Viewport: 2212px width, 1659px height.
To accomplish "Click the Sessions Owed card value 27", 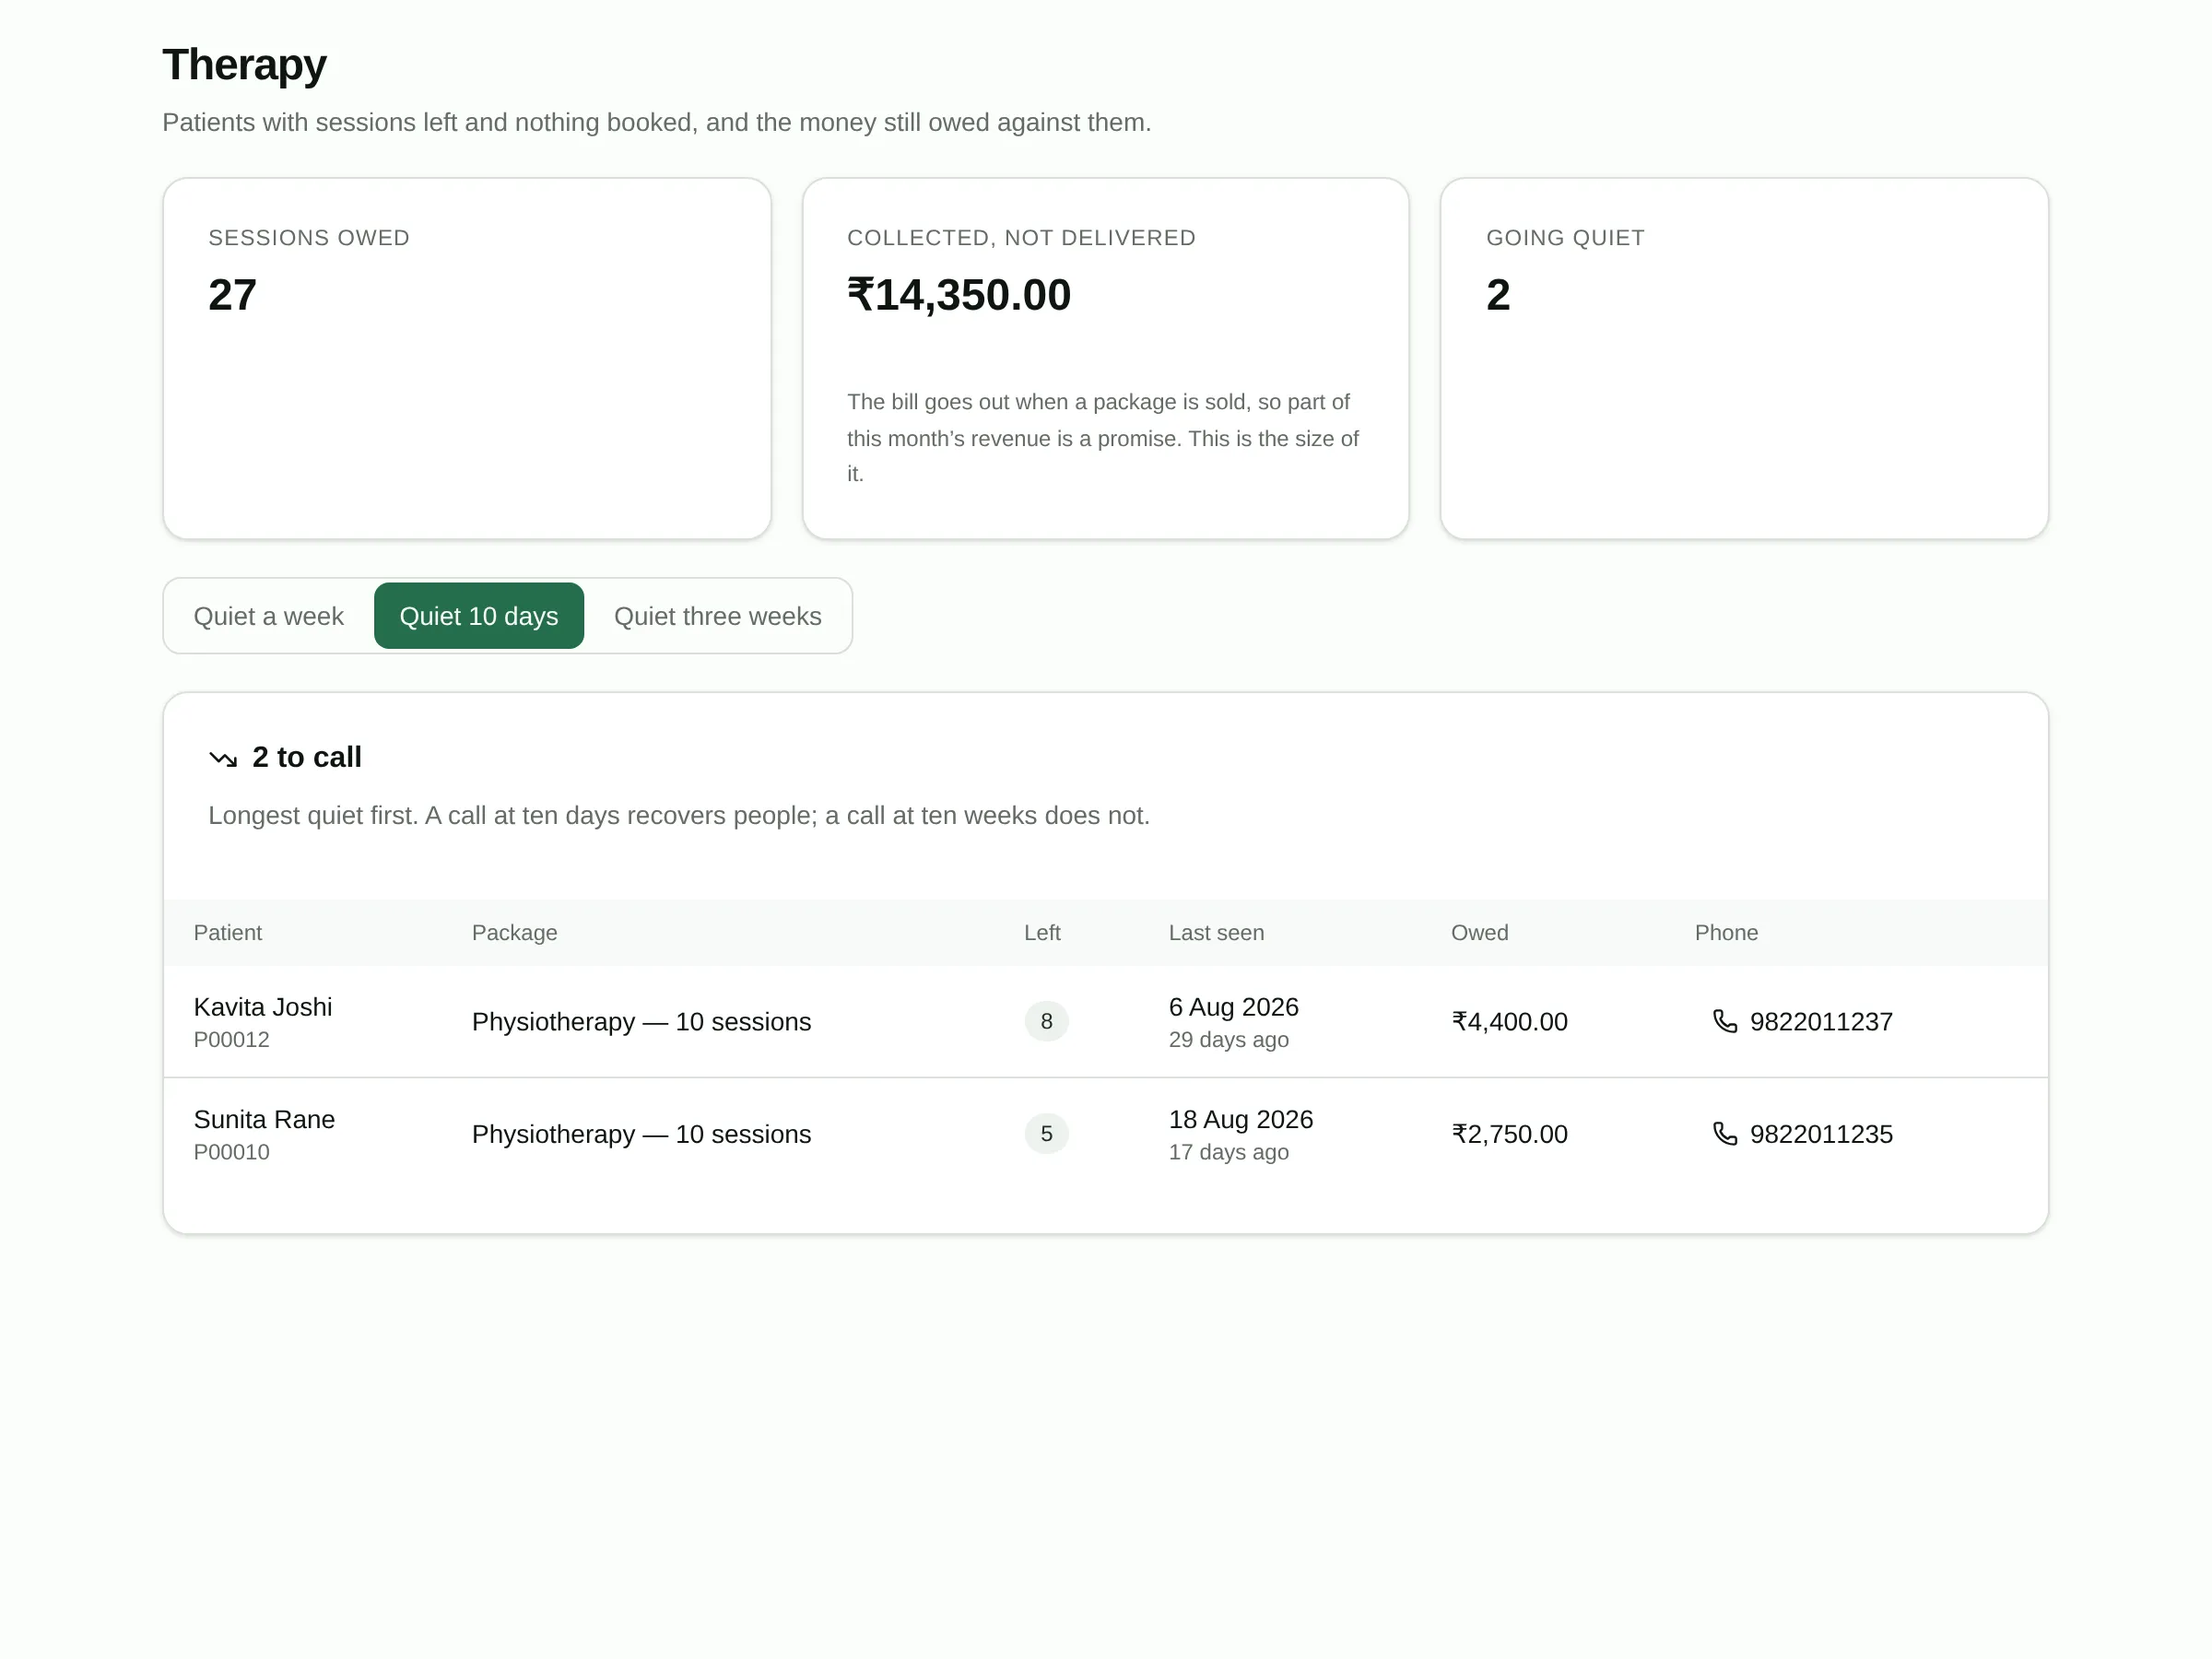I will [232, 295].
